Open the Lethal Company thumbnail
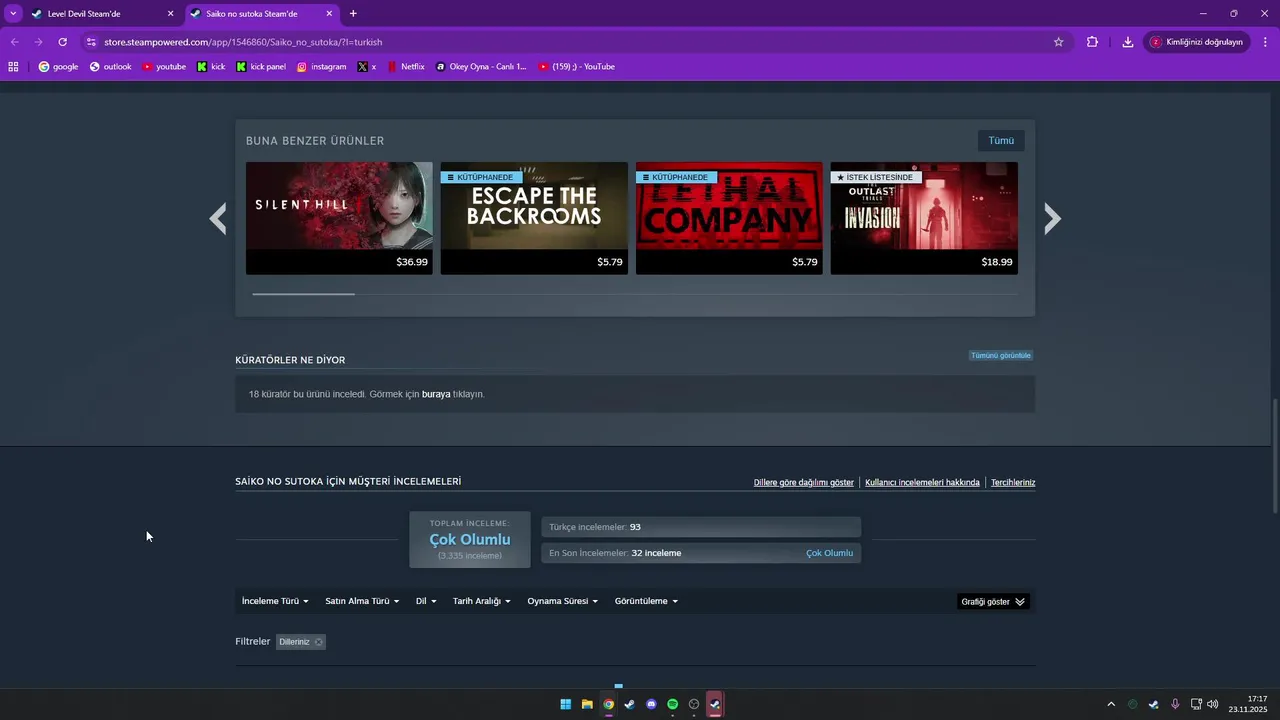Screen dimensions: 1280x720 click(x=729, y=218)
